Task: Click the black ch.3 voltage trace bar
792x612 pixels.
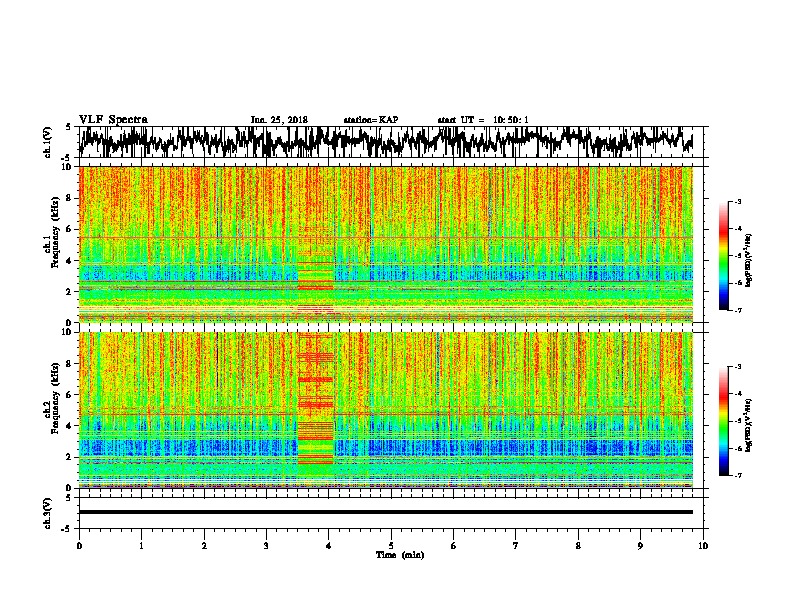Action: [x=386, y=512]
